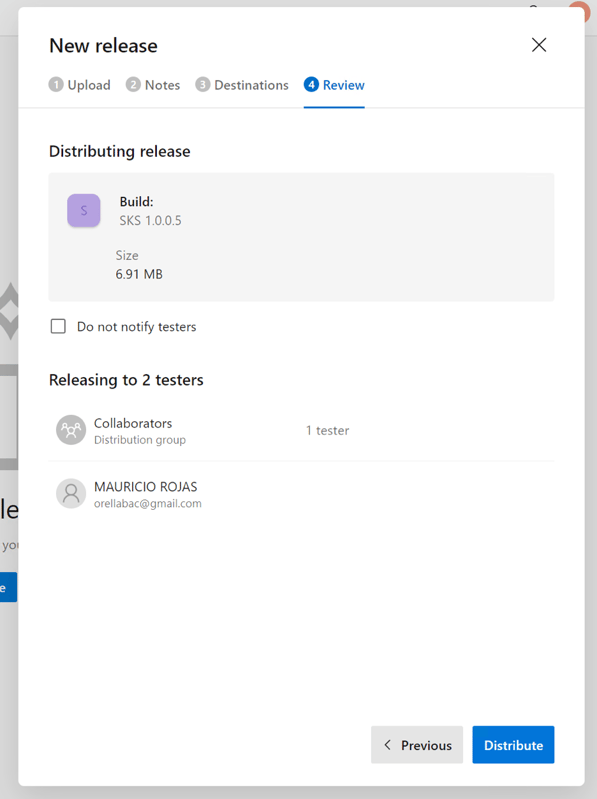Enable the Do not notify testers checkbox
Viewport: 597px width, 799px height.
pyautogui.click(x=58, y=326)
